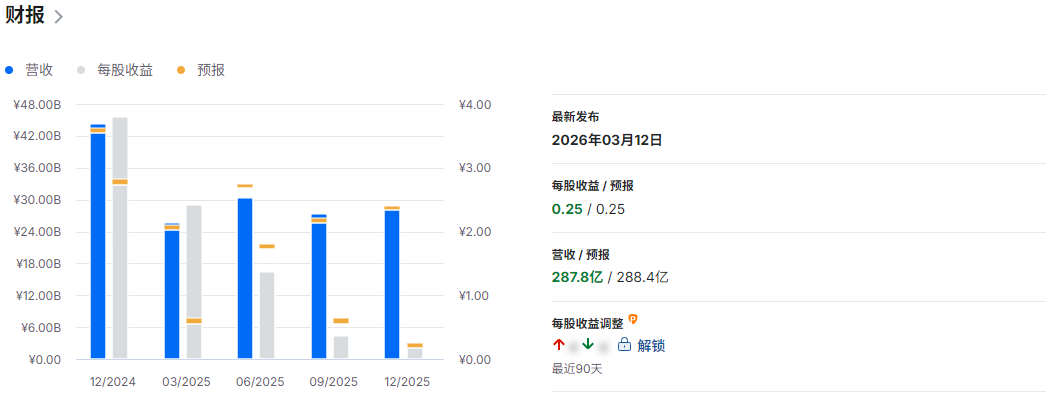Click the ¥48.00B left axis label

37,105
